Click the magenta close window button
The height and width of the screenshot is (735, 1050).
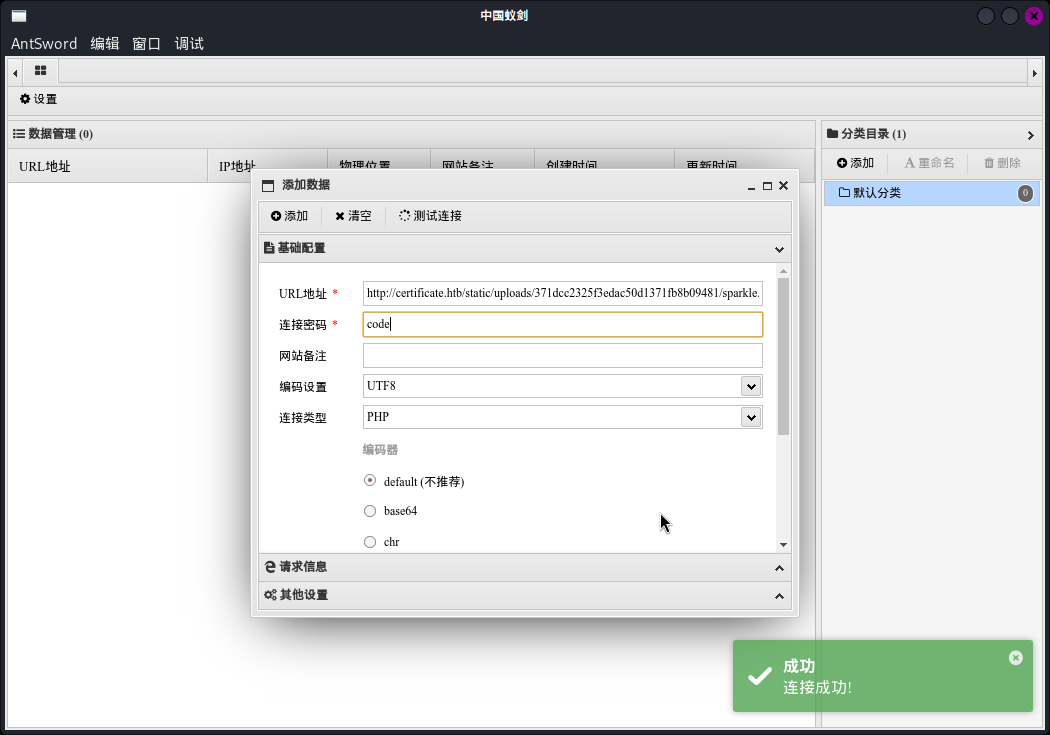1034,16
